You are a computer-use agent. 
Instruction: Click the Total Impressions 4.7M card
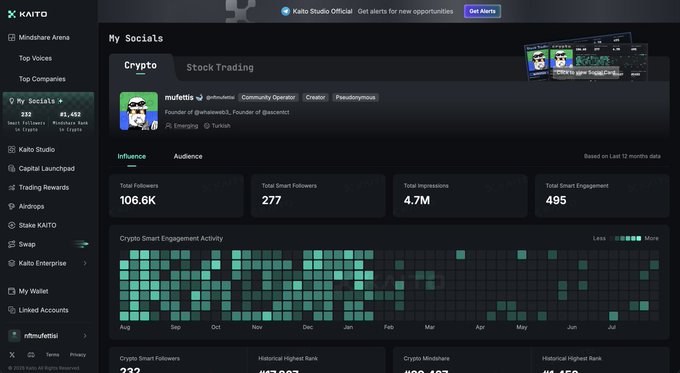460,196
